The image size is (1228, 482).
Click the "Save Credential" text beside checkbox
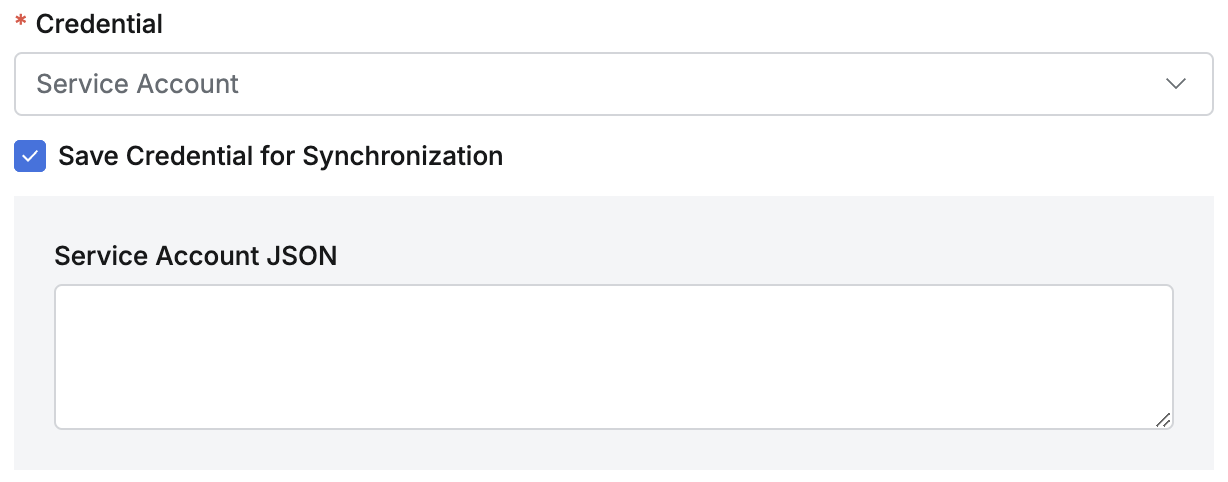tap(176, 156)
